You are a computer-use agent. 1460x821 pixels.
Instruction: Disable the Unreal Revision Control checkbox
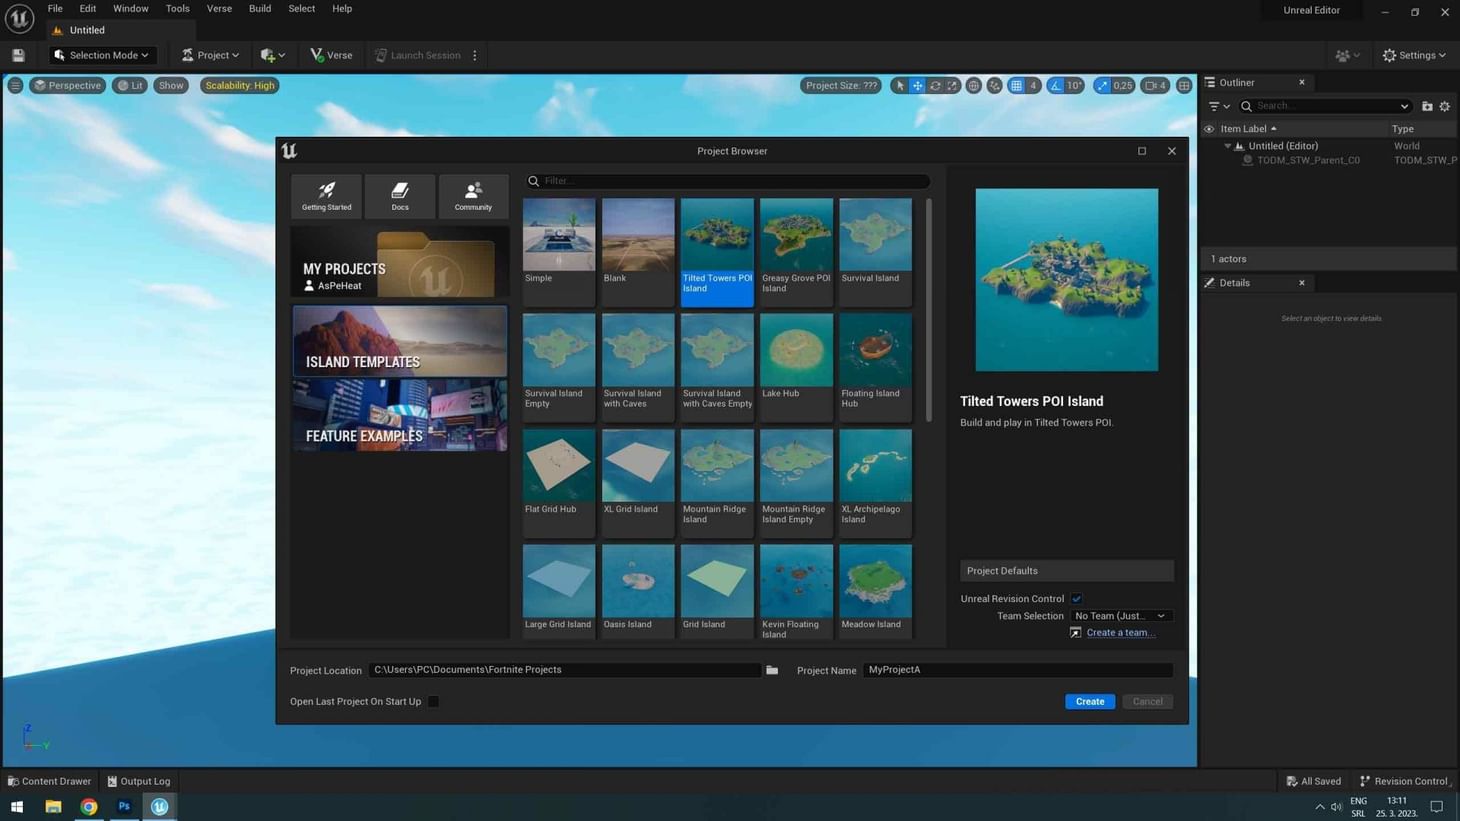pyautogui.click(x=1077, y=599)
